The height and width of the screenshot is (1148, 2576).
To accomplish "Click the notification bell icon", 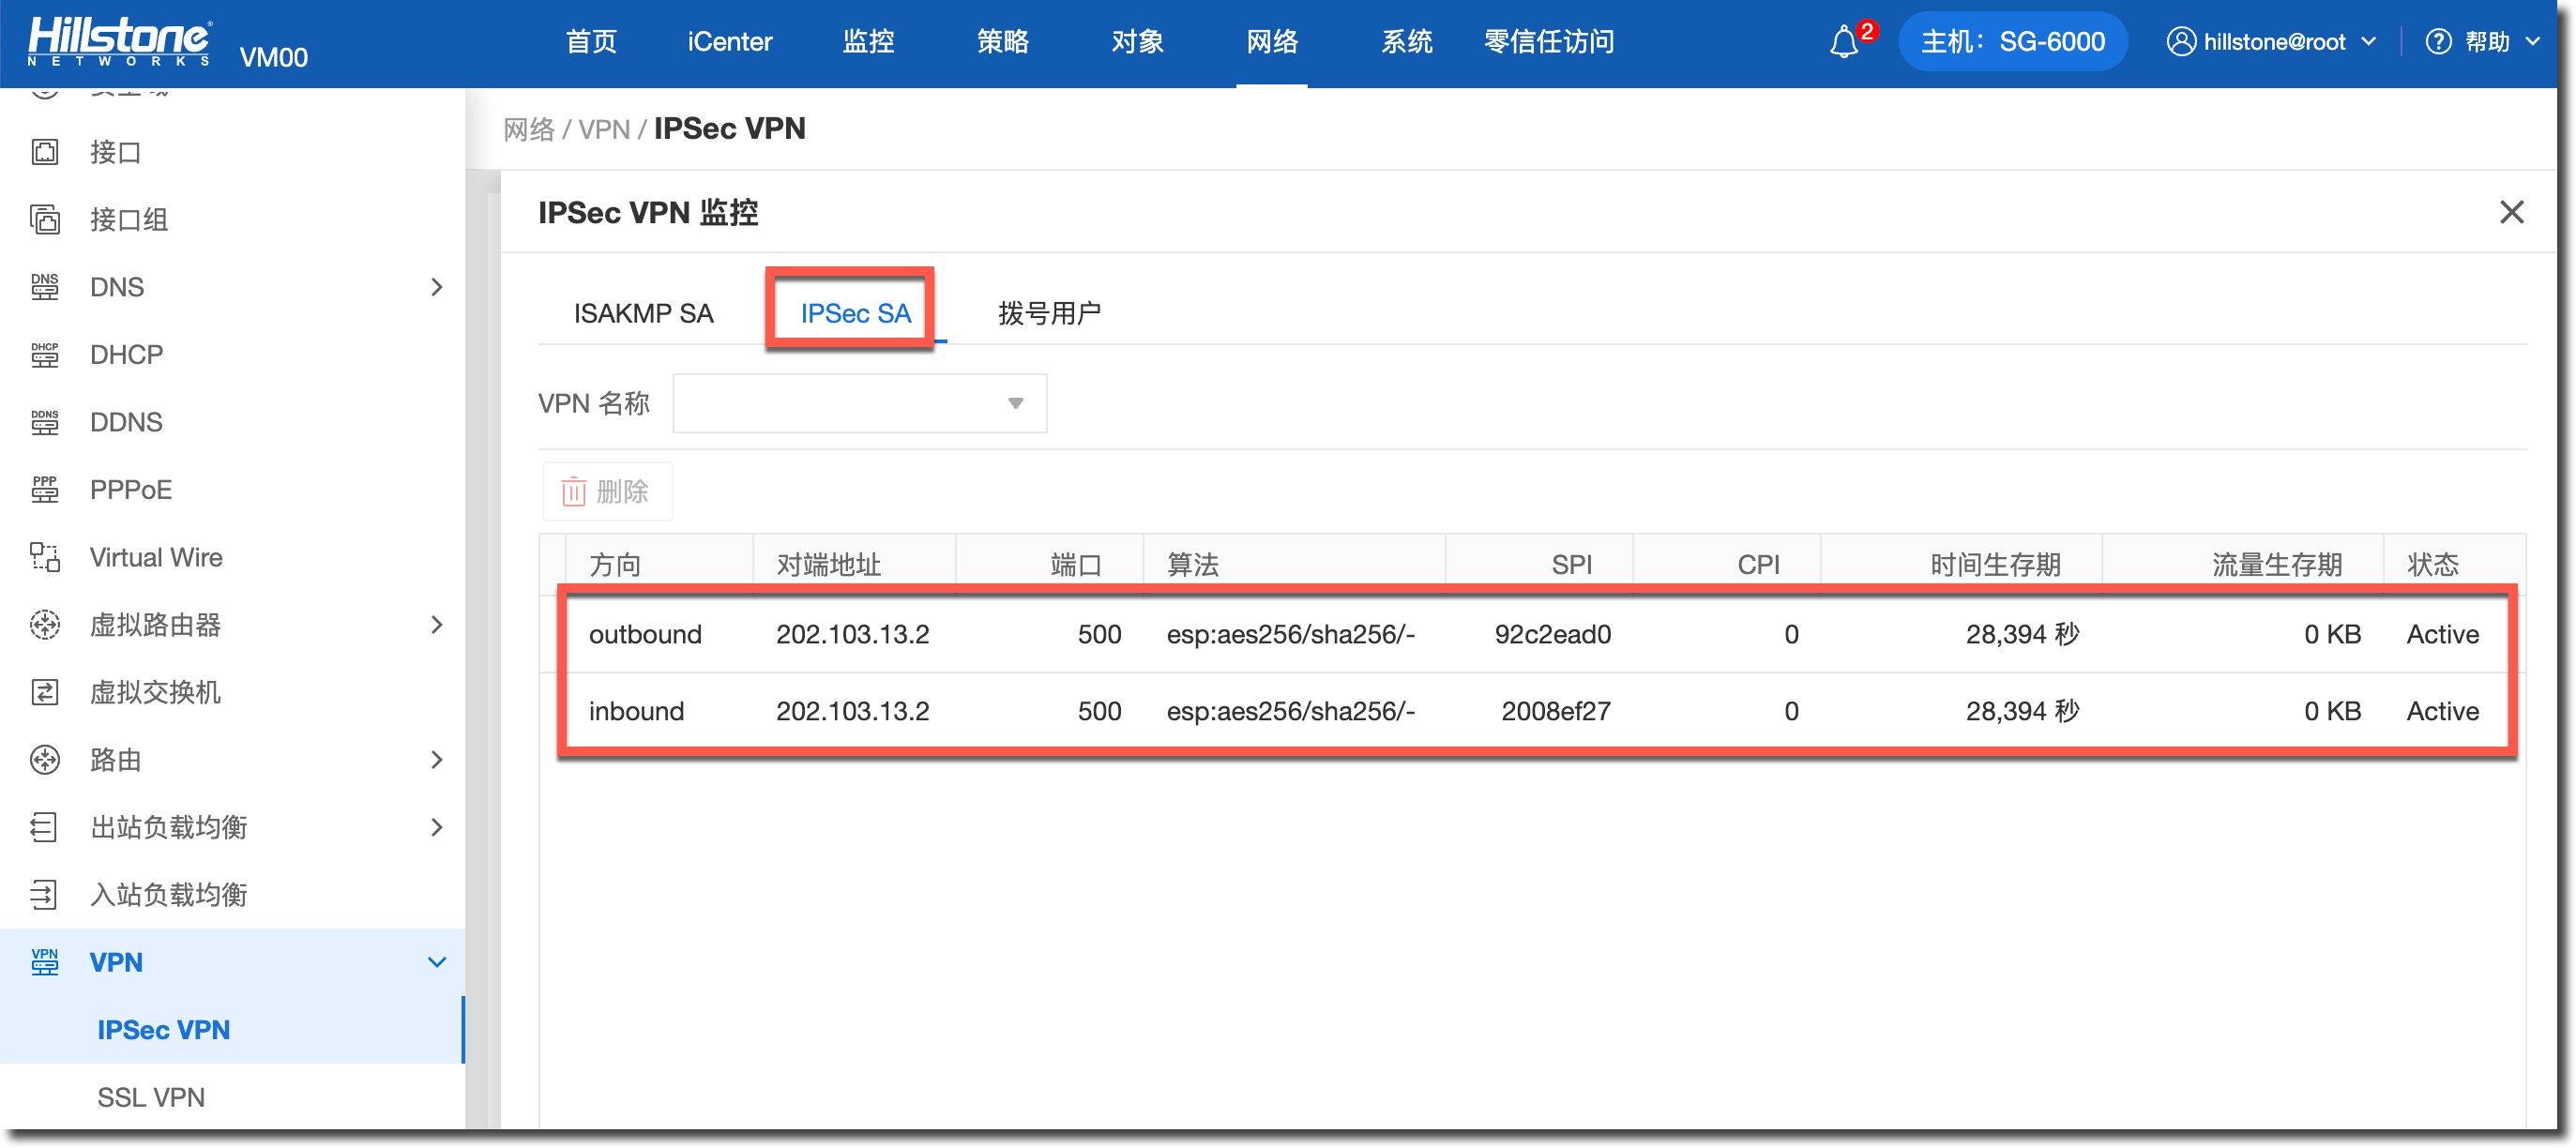I will [1843, 42].
